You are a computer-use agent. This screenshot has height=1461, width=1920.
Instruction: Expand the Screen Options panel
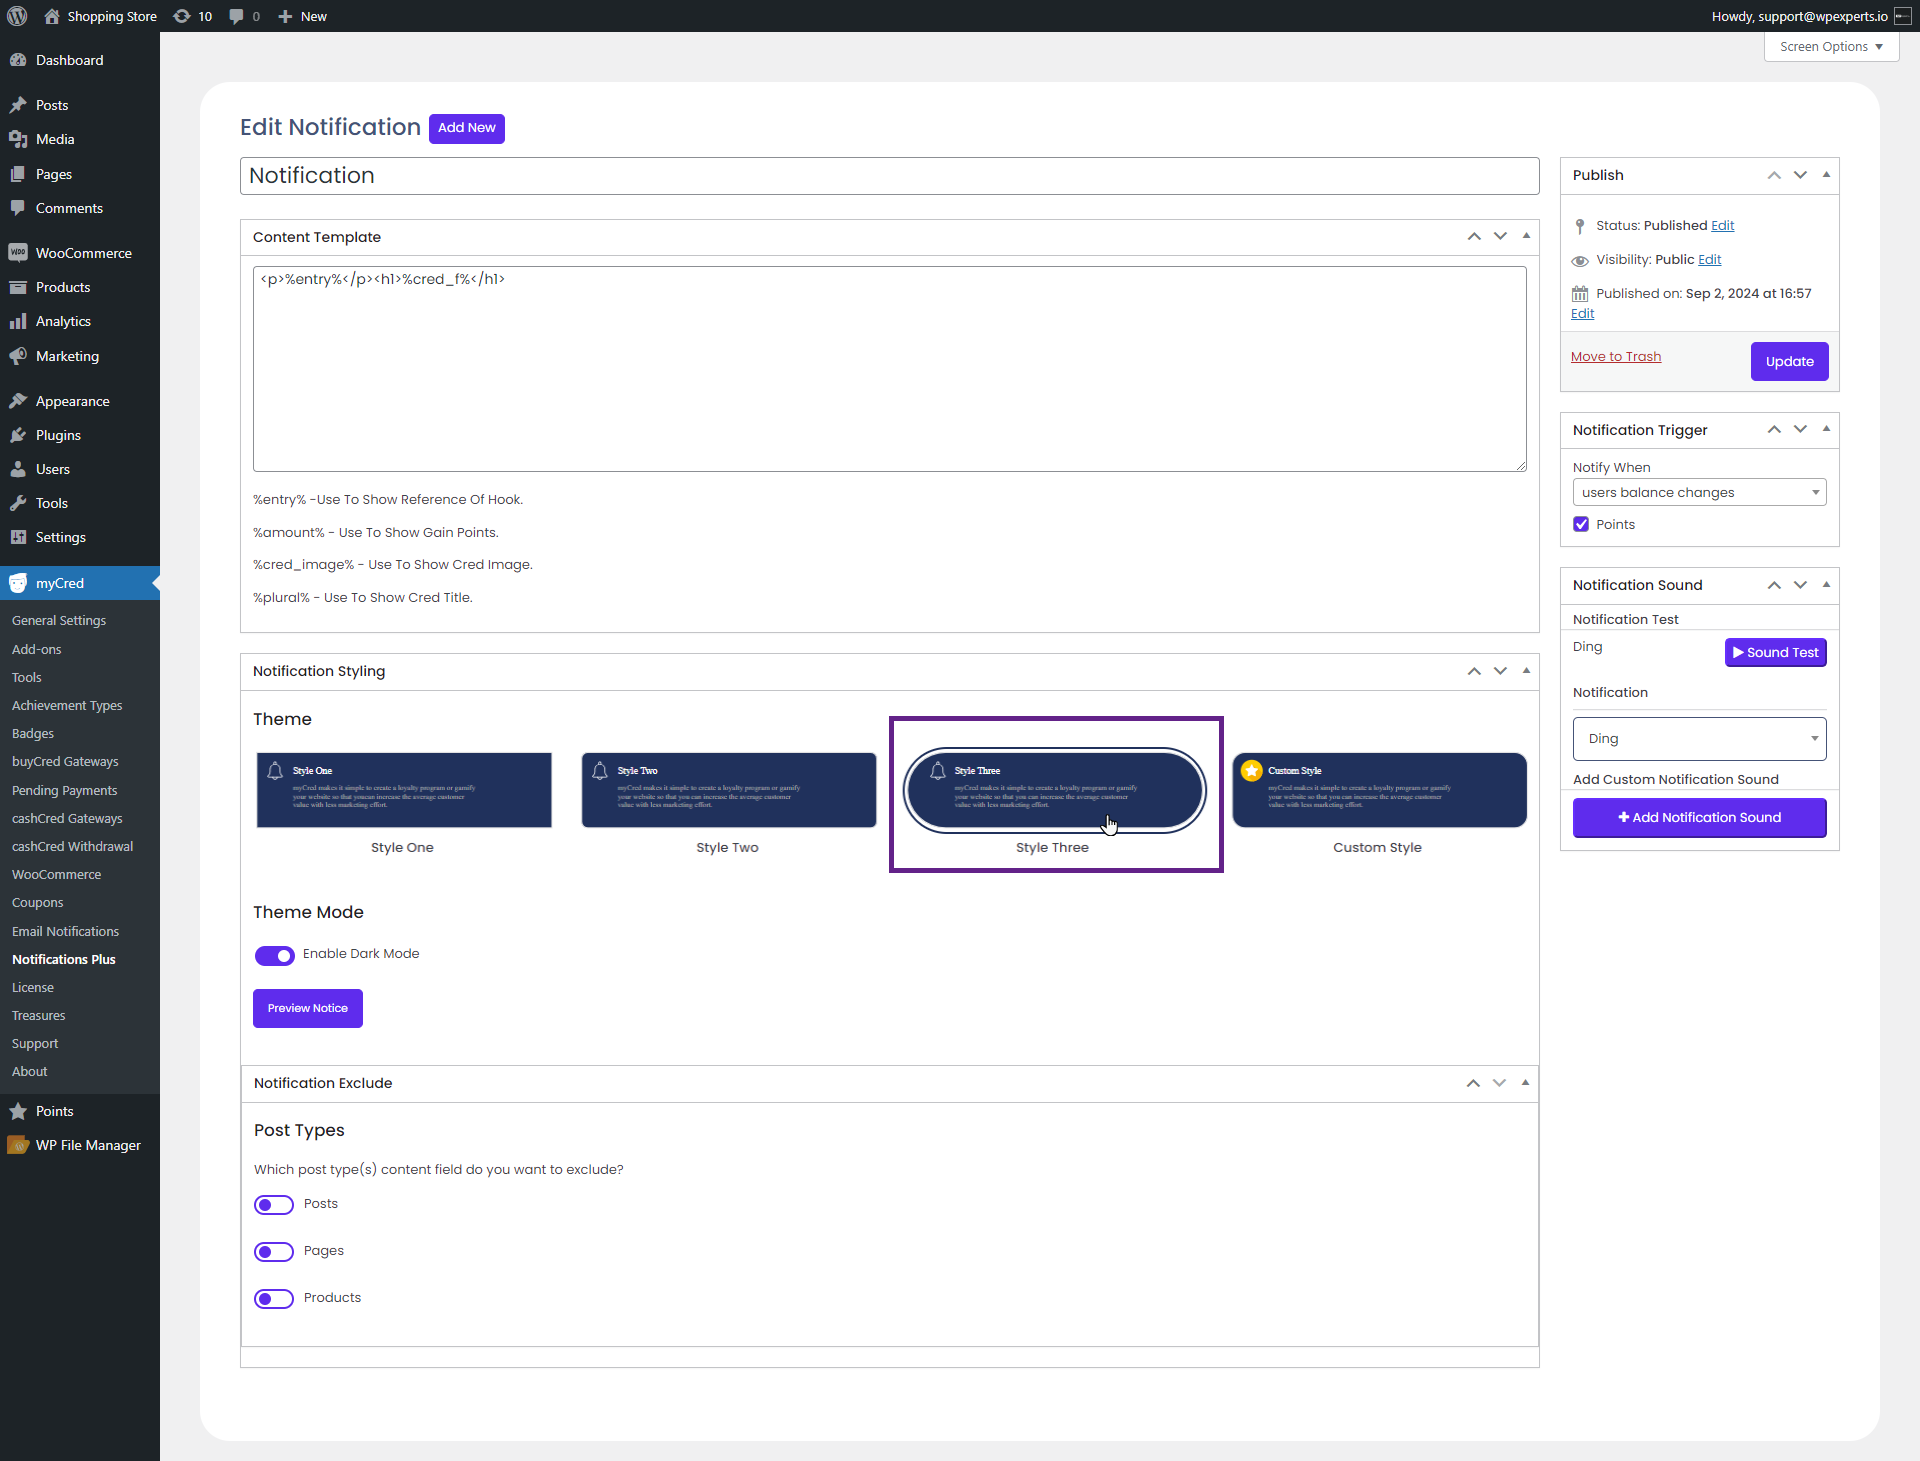point(1830,47)
